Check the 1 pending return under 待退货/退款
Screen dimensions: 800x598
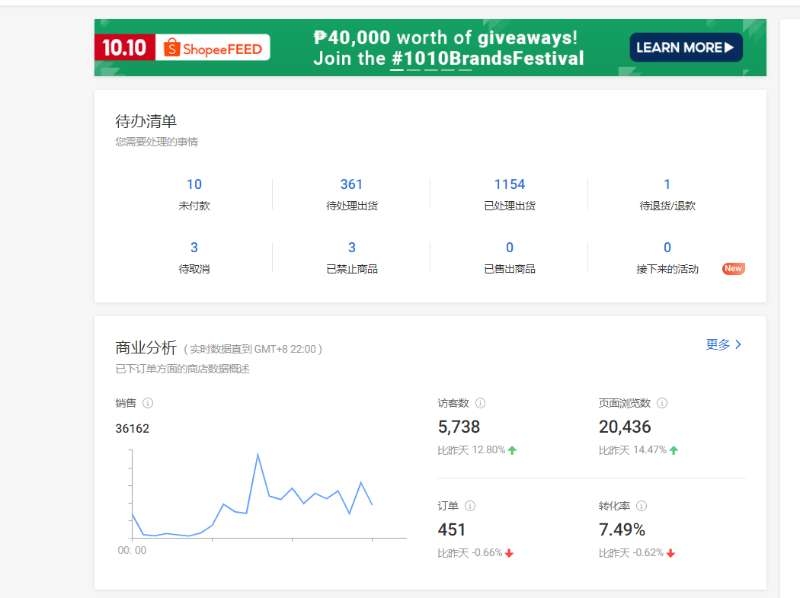(x=666, y=184)
